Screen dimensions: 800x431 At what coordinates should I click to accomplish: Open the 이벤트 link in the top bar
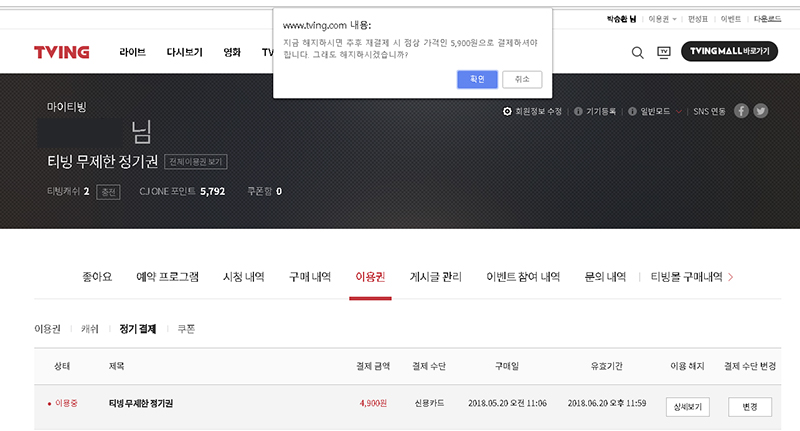tap(731, 19)
